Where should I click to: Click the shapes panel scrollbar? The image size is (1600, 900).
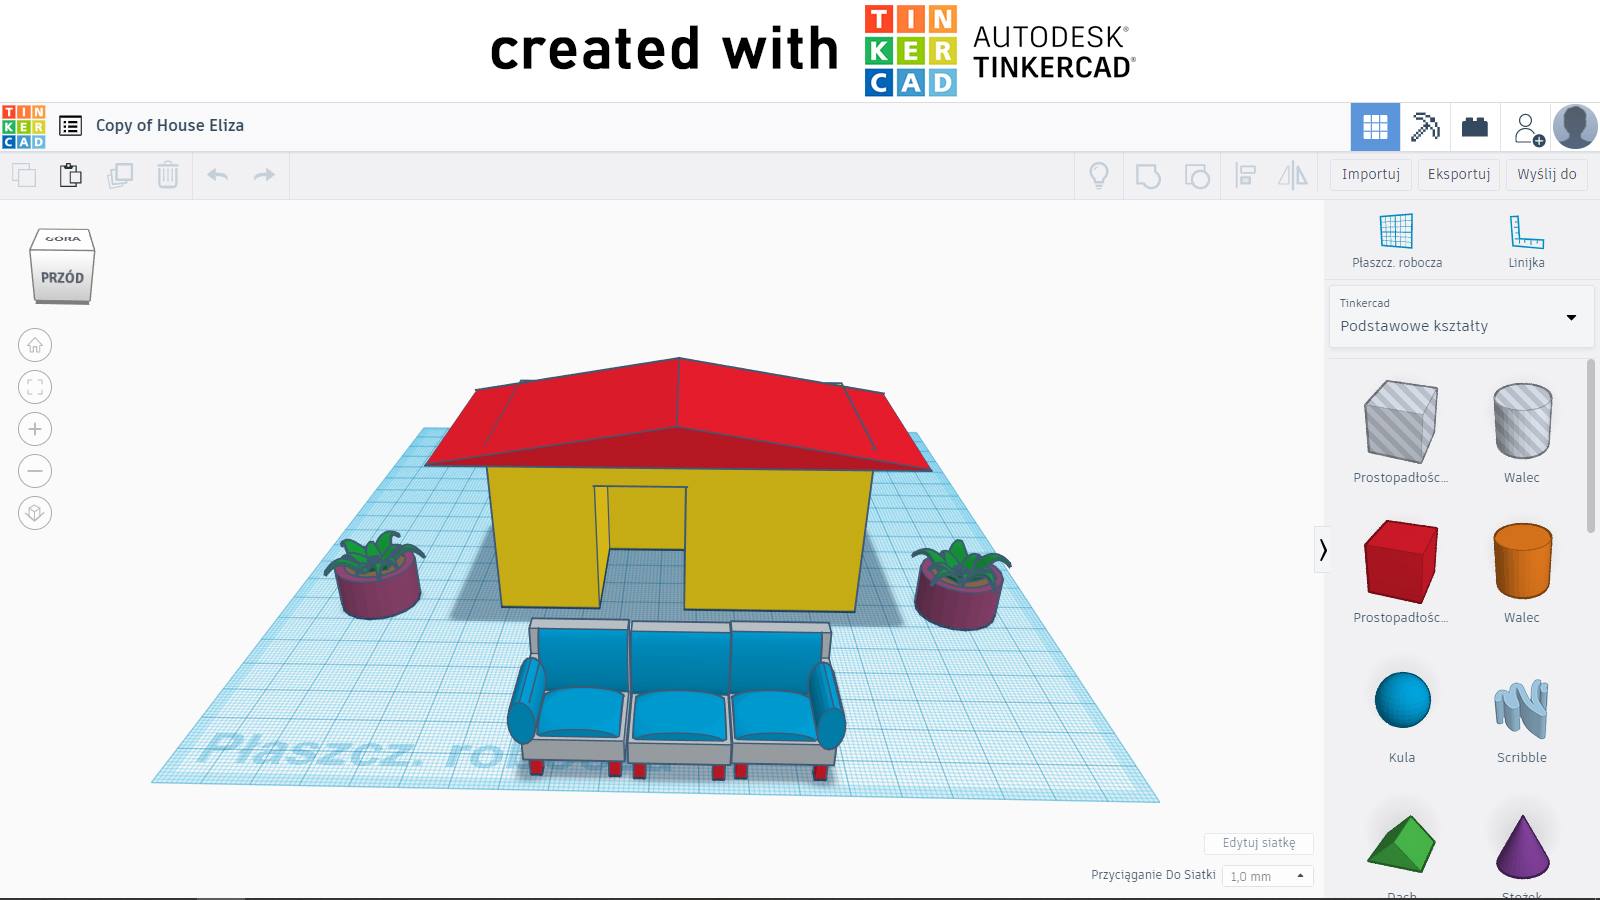click(x=1592, y=446)
